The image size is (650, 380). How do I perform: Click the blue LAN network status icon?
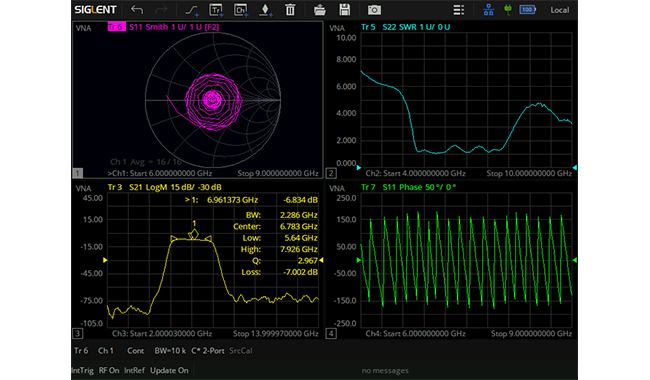488,10
